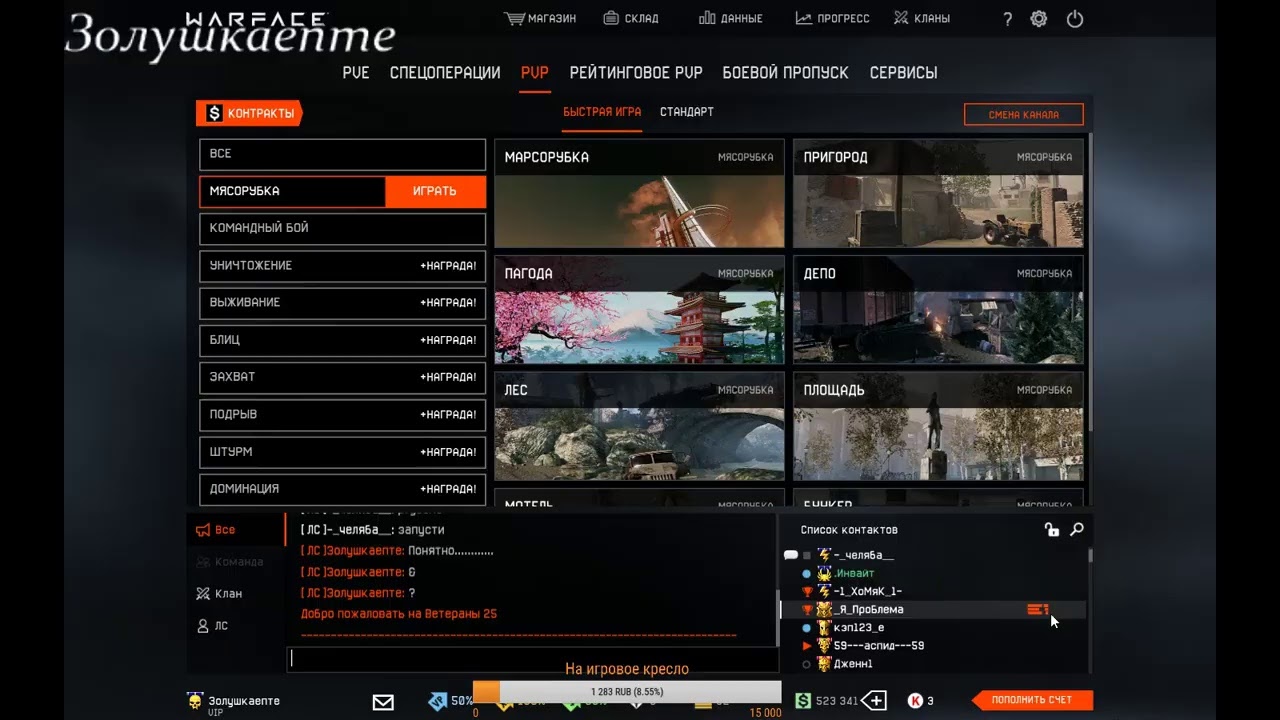Open the Прогресс graph icon
The height and width of the screenshot is (720, 1280).
click(x=803, y=18)
